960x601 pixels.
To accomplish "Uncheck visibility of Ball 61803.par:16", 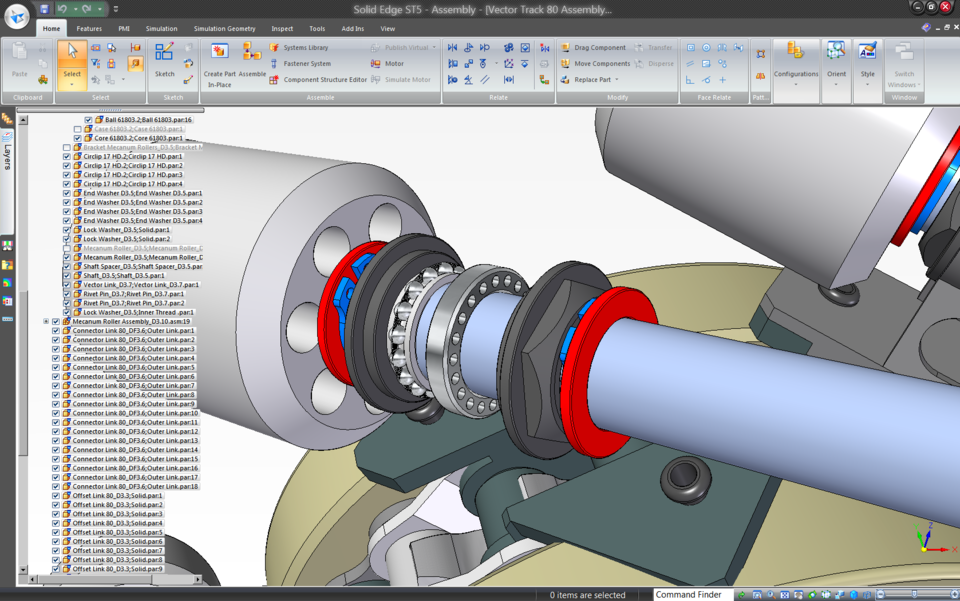I will 89,120.
